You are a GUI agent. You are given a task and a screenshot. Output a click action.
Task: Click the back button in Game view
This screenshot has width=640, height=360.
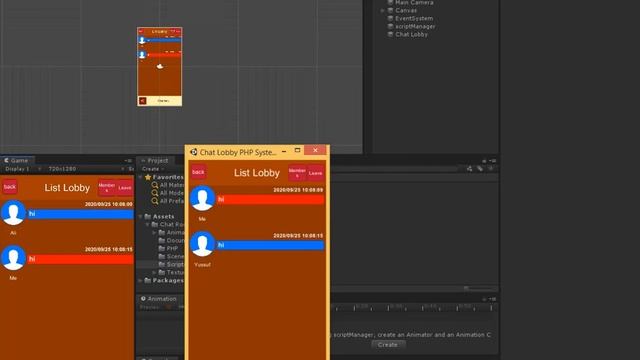click(x=10, y=187)
